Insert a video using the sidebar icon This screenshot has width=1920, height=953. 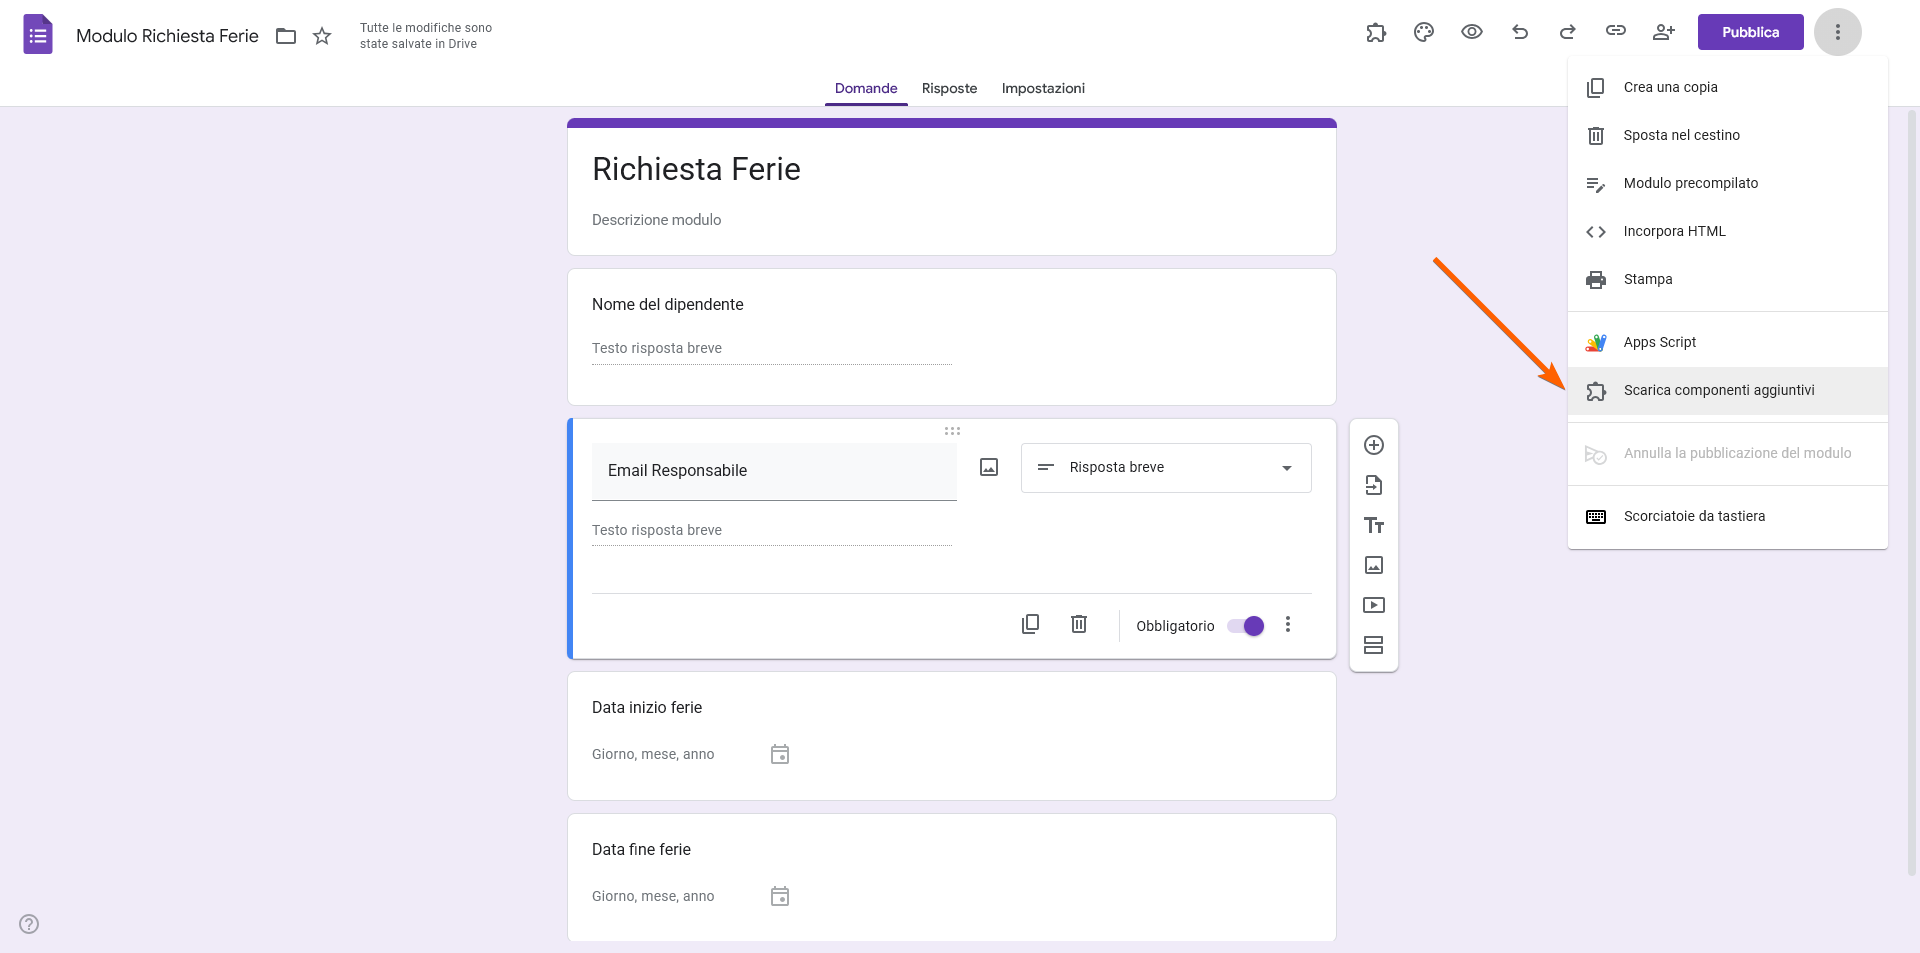[x=1374, y=605]
